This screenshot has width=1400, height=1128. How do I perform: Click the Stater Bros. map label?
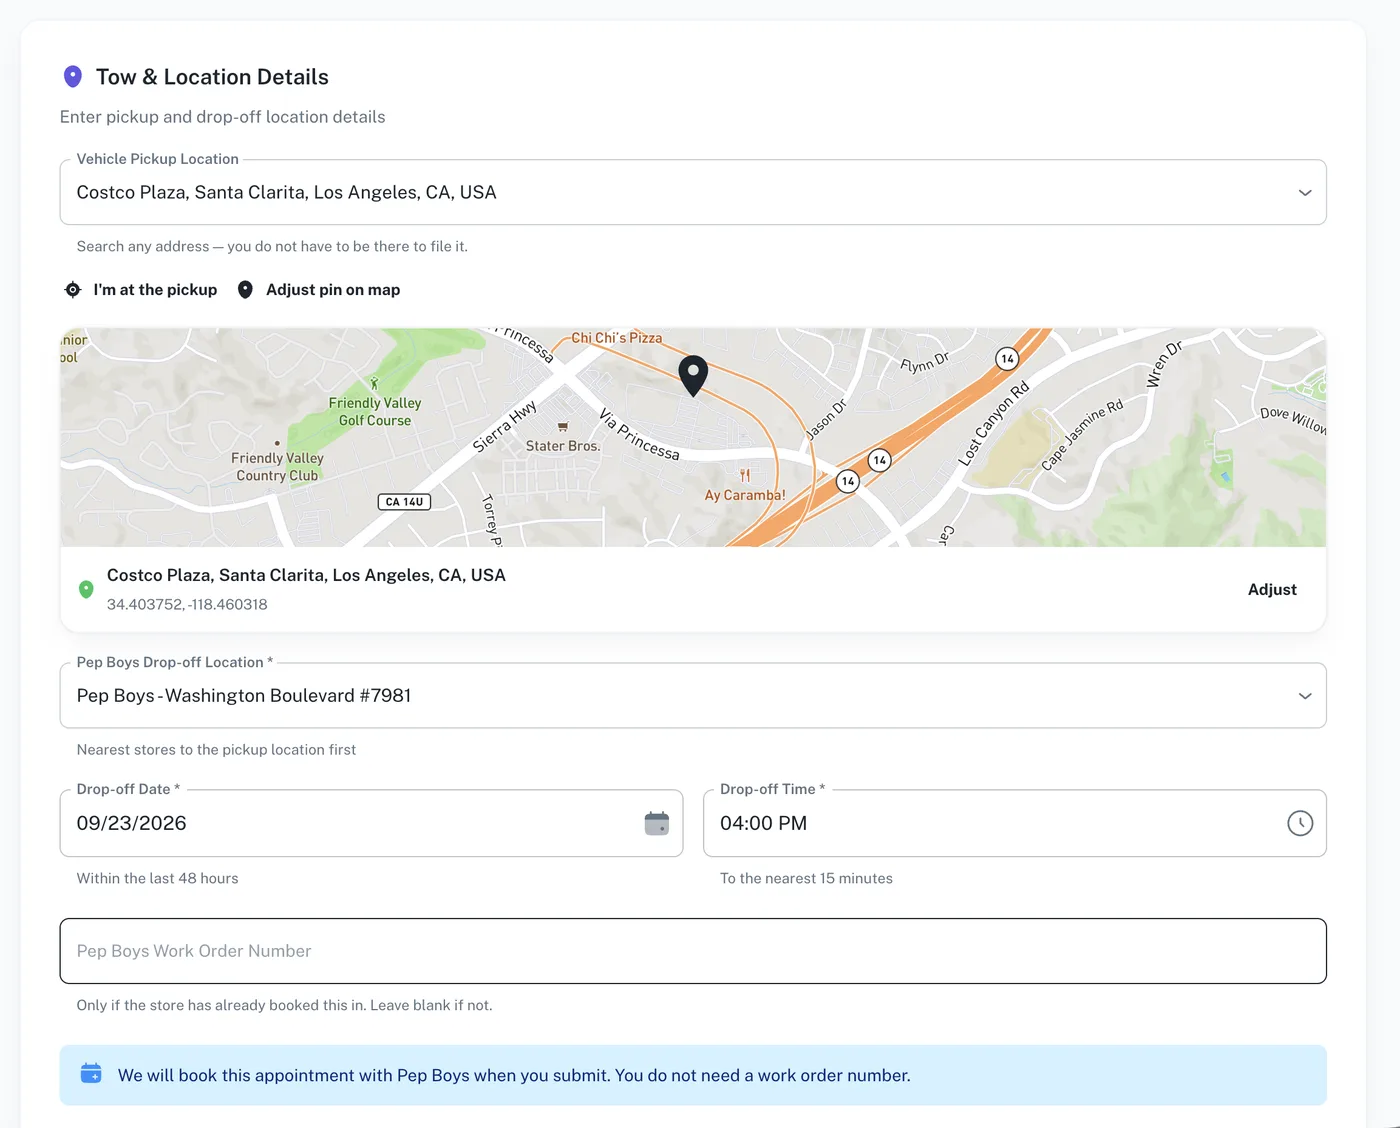point(563,446)
